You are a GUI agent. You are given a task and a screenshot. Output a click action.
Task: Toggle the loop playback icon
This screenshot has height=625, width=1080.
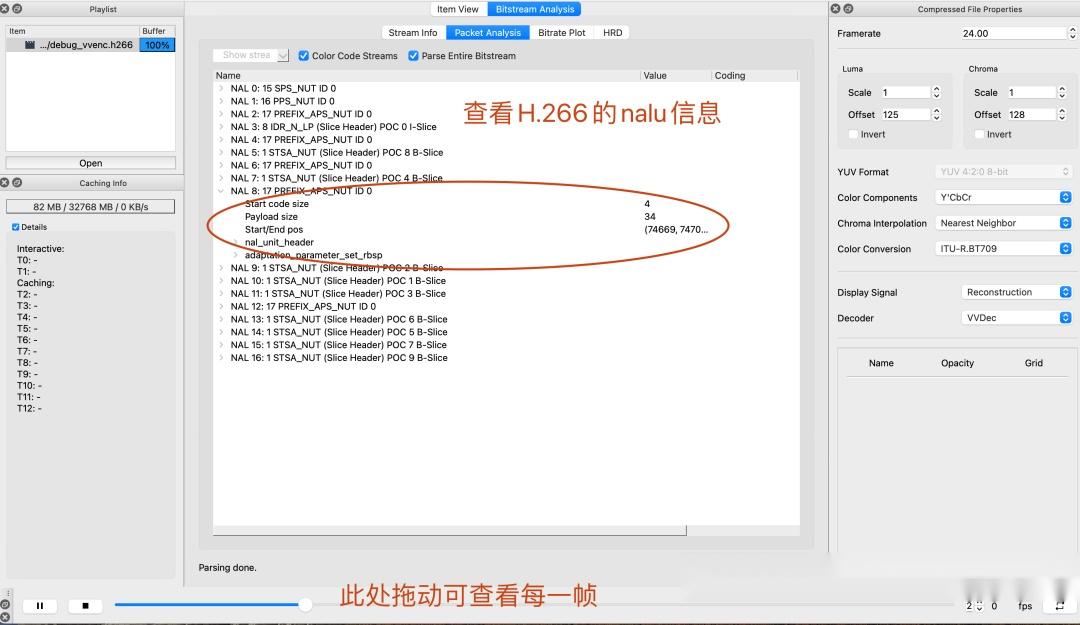1058,605
